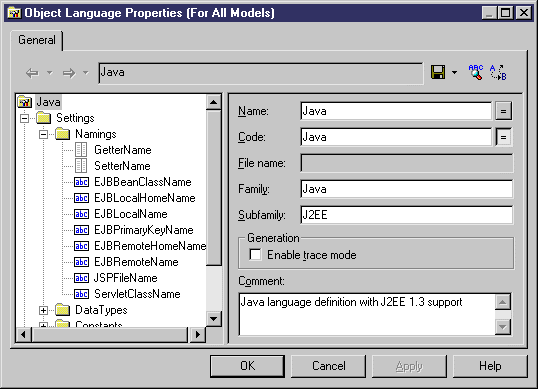538x389 pixels.
Task: Open the Back arrow history dropdown
Action: (50, 73)
